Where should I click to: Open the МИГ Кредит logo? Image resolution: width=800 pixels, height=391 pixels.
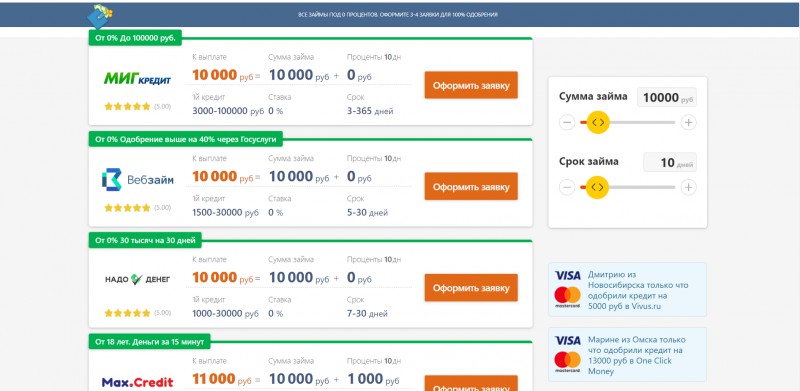pos(138,79)
